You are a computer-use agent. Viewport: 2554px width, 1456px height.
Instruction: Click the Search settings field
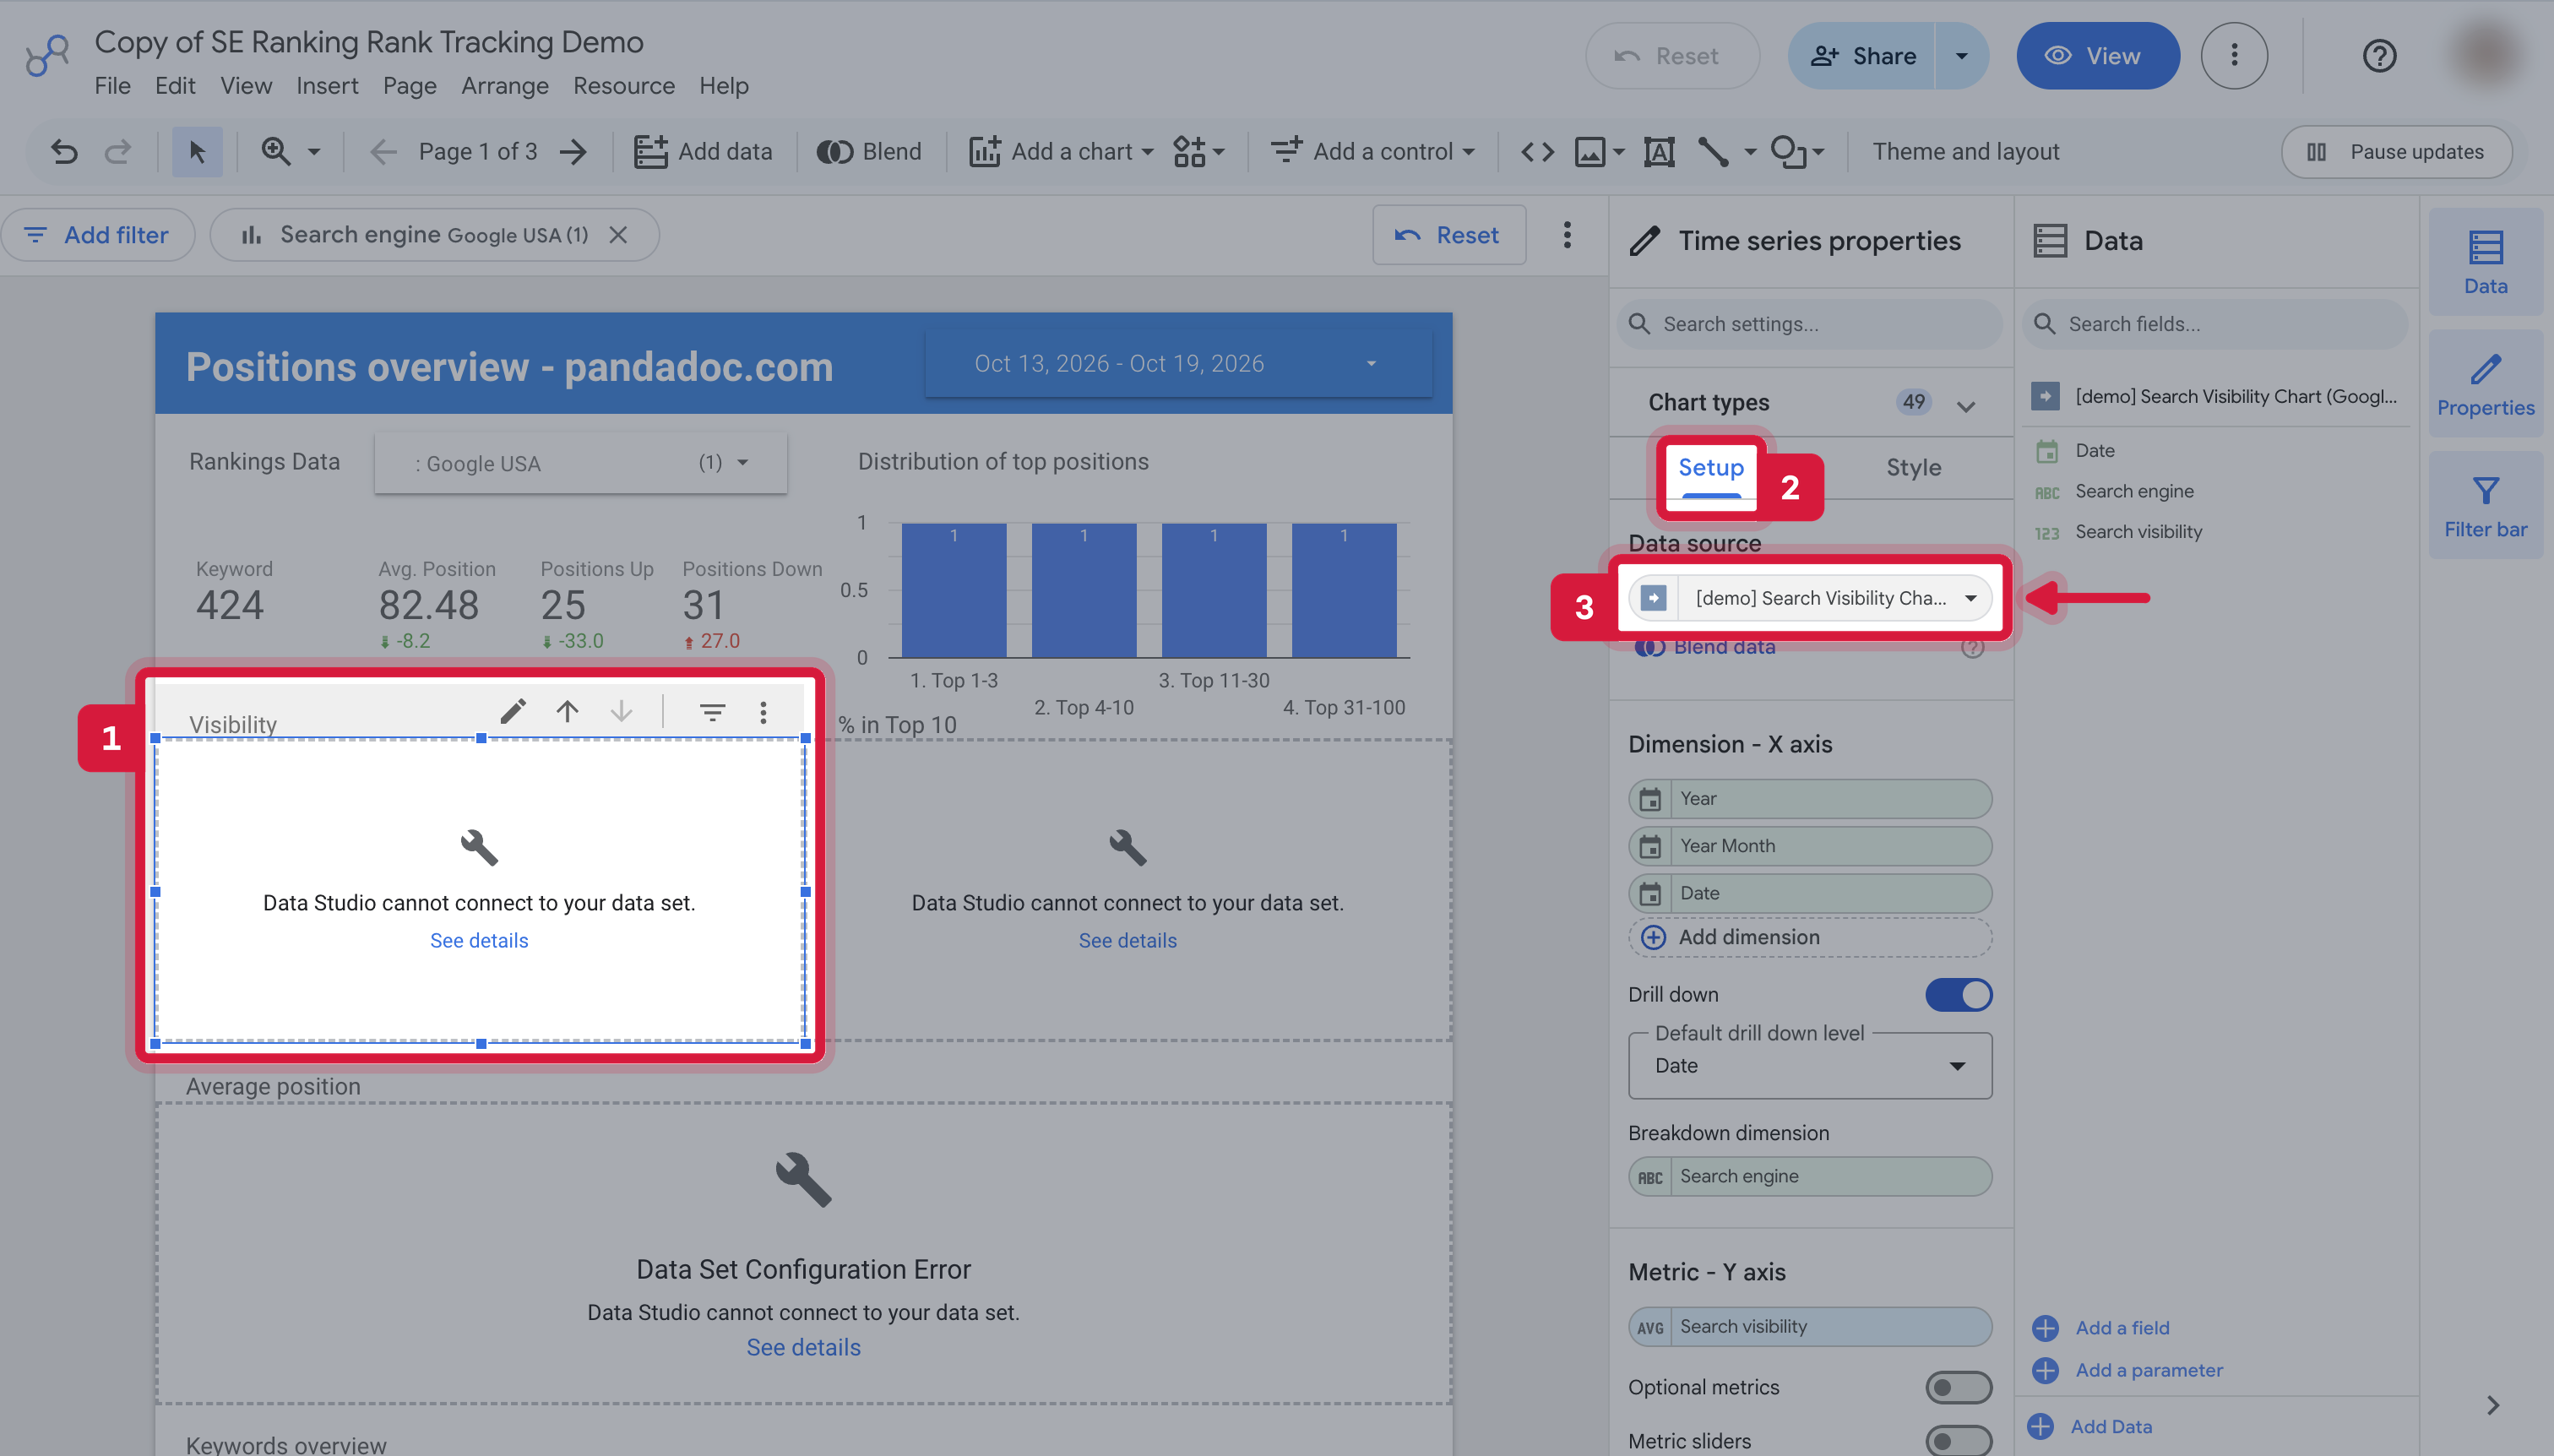1810,324
